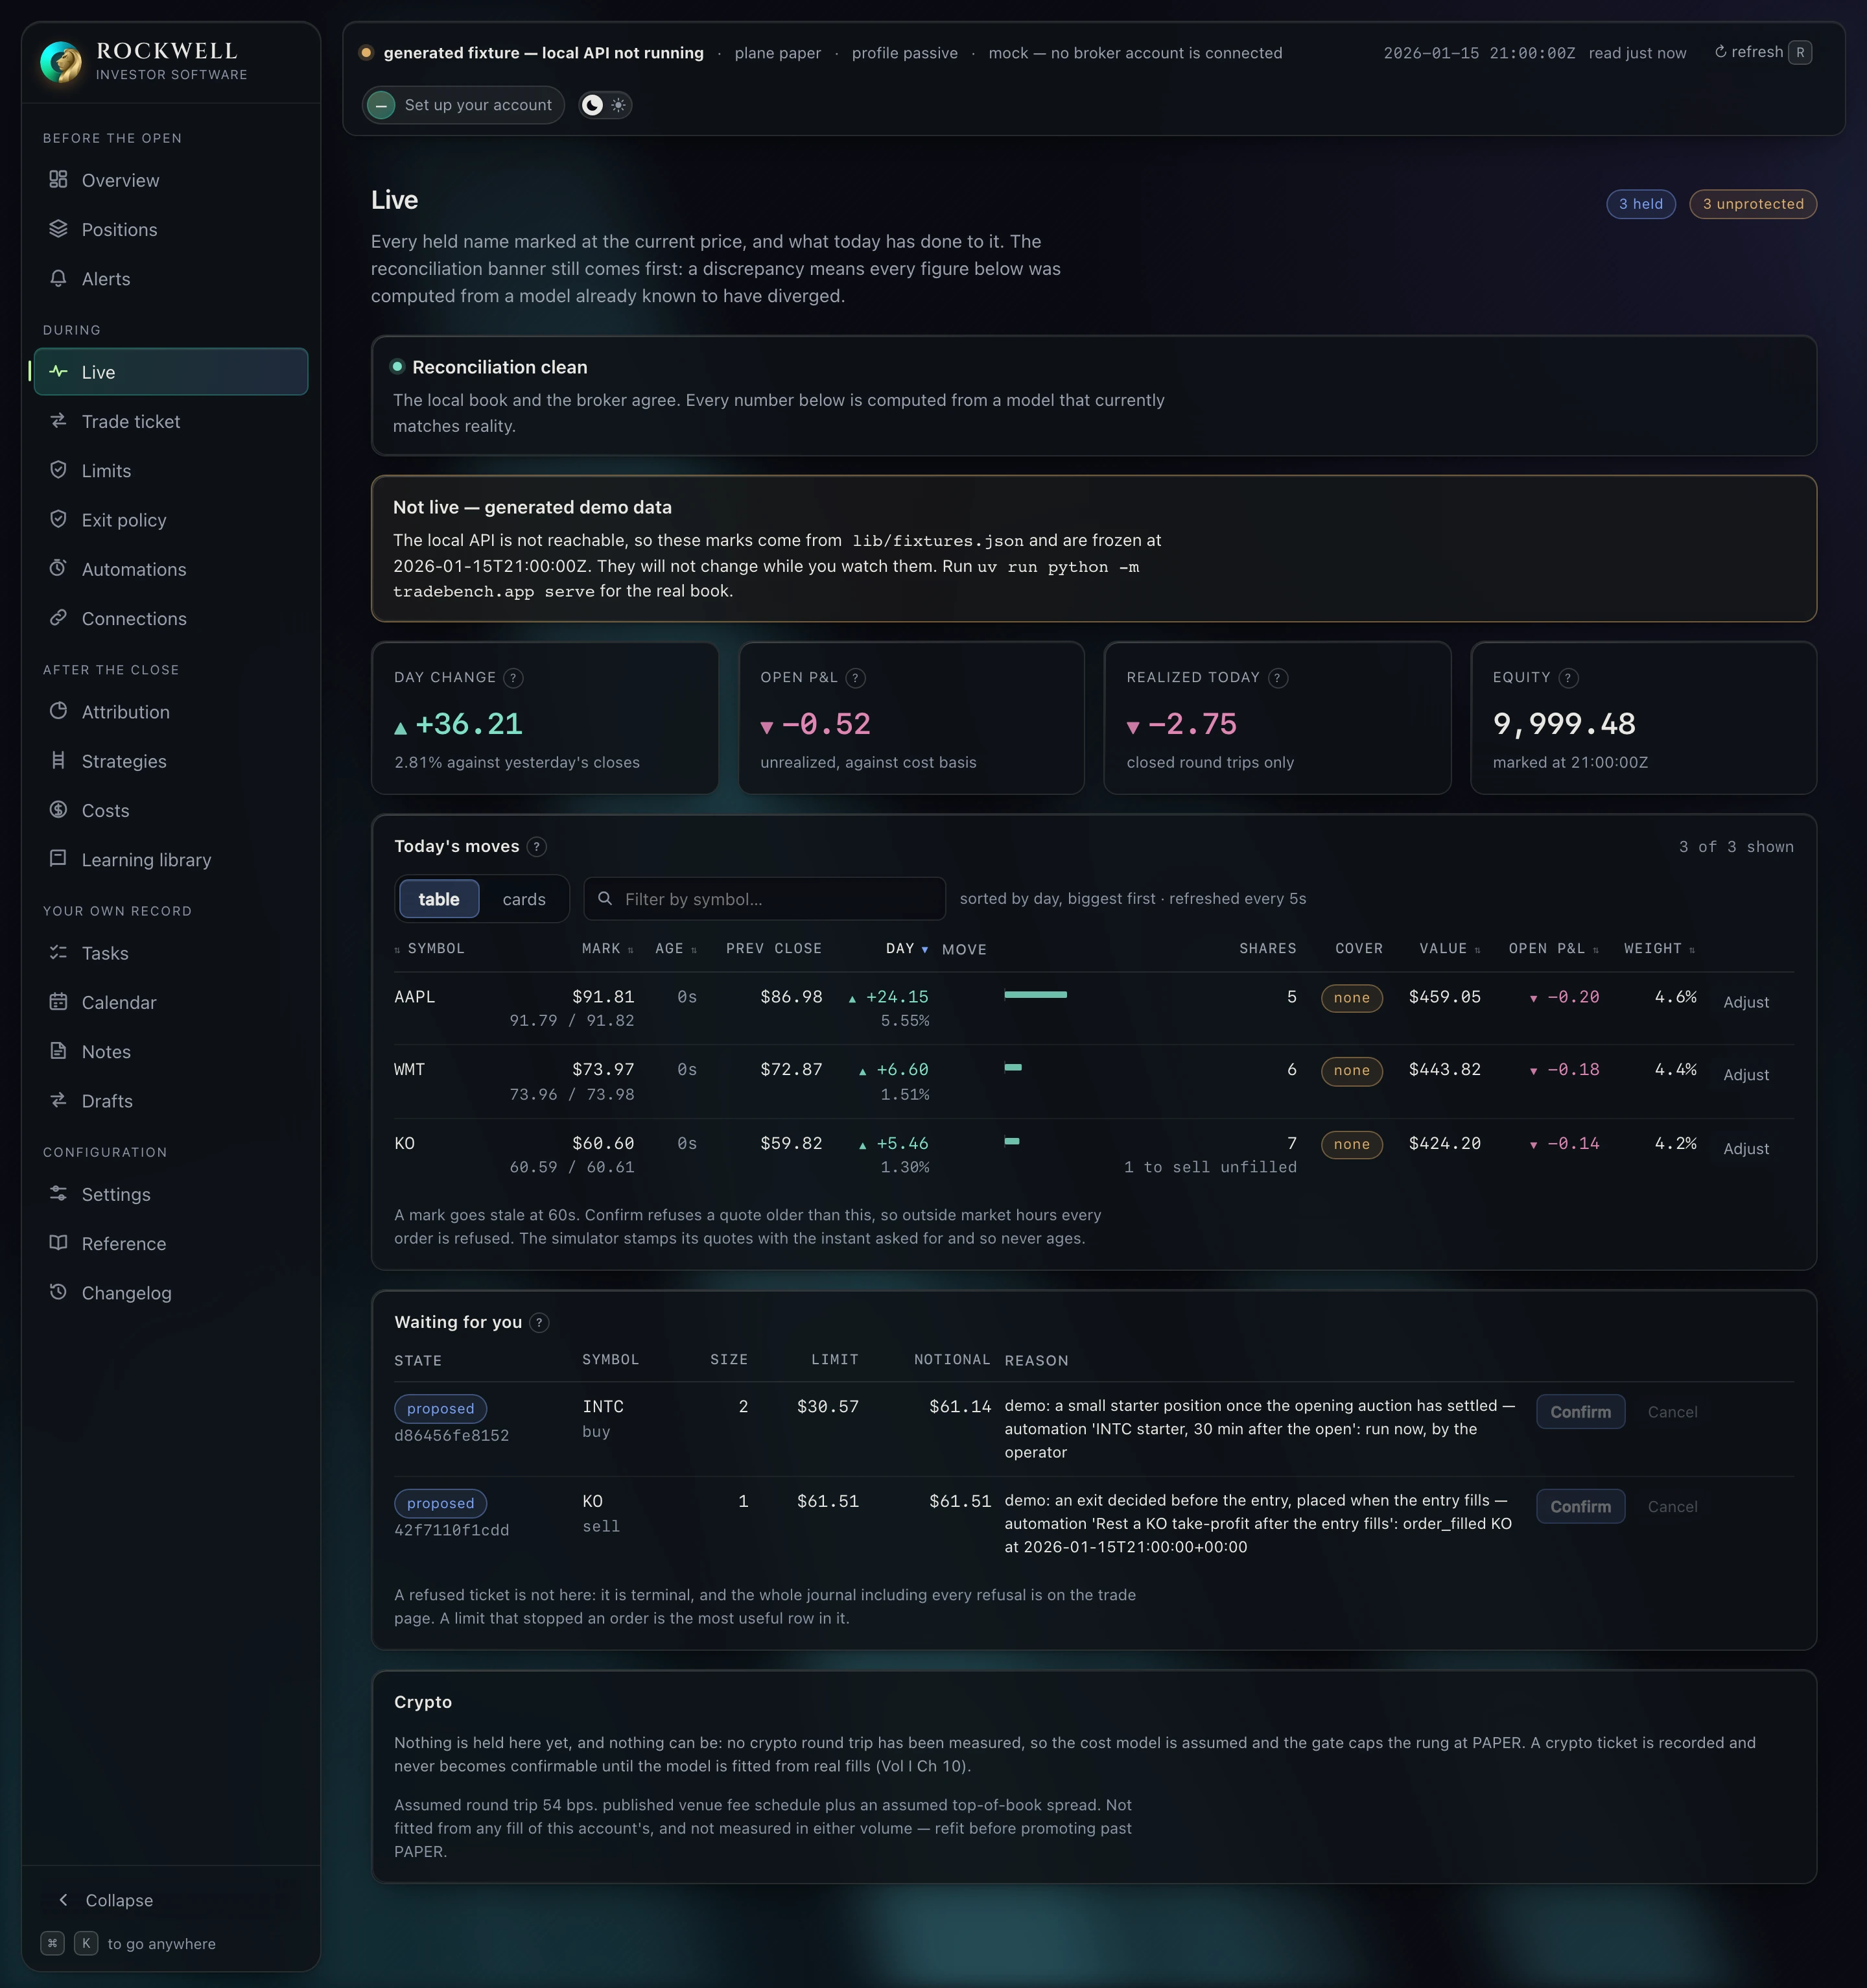Screen dimensions: 1867x1988
Task: Click the Equity help question mark
Action: pyautogui.click(x=1568, y=678)
